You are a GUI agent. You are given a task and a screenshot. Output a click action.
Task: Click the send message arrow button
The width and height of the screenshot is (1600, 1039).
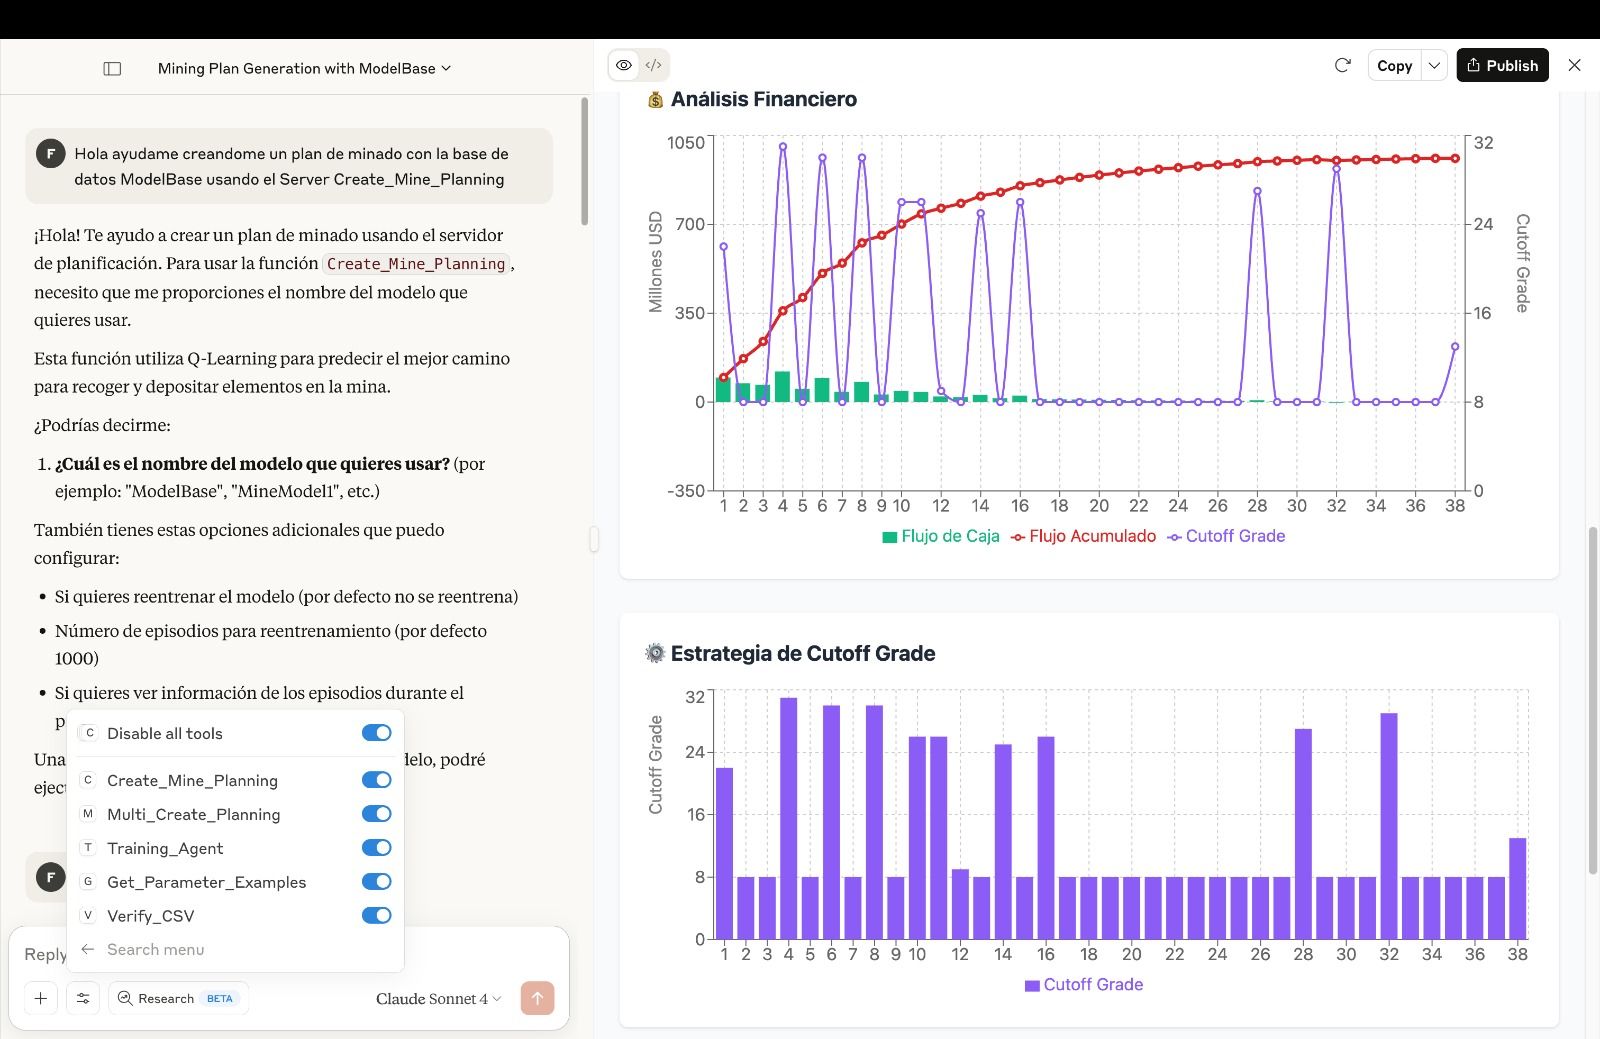pyautogui.click(x=537, y=998)
